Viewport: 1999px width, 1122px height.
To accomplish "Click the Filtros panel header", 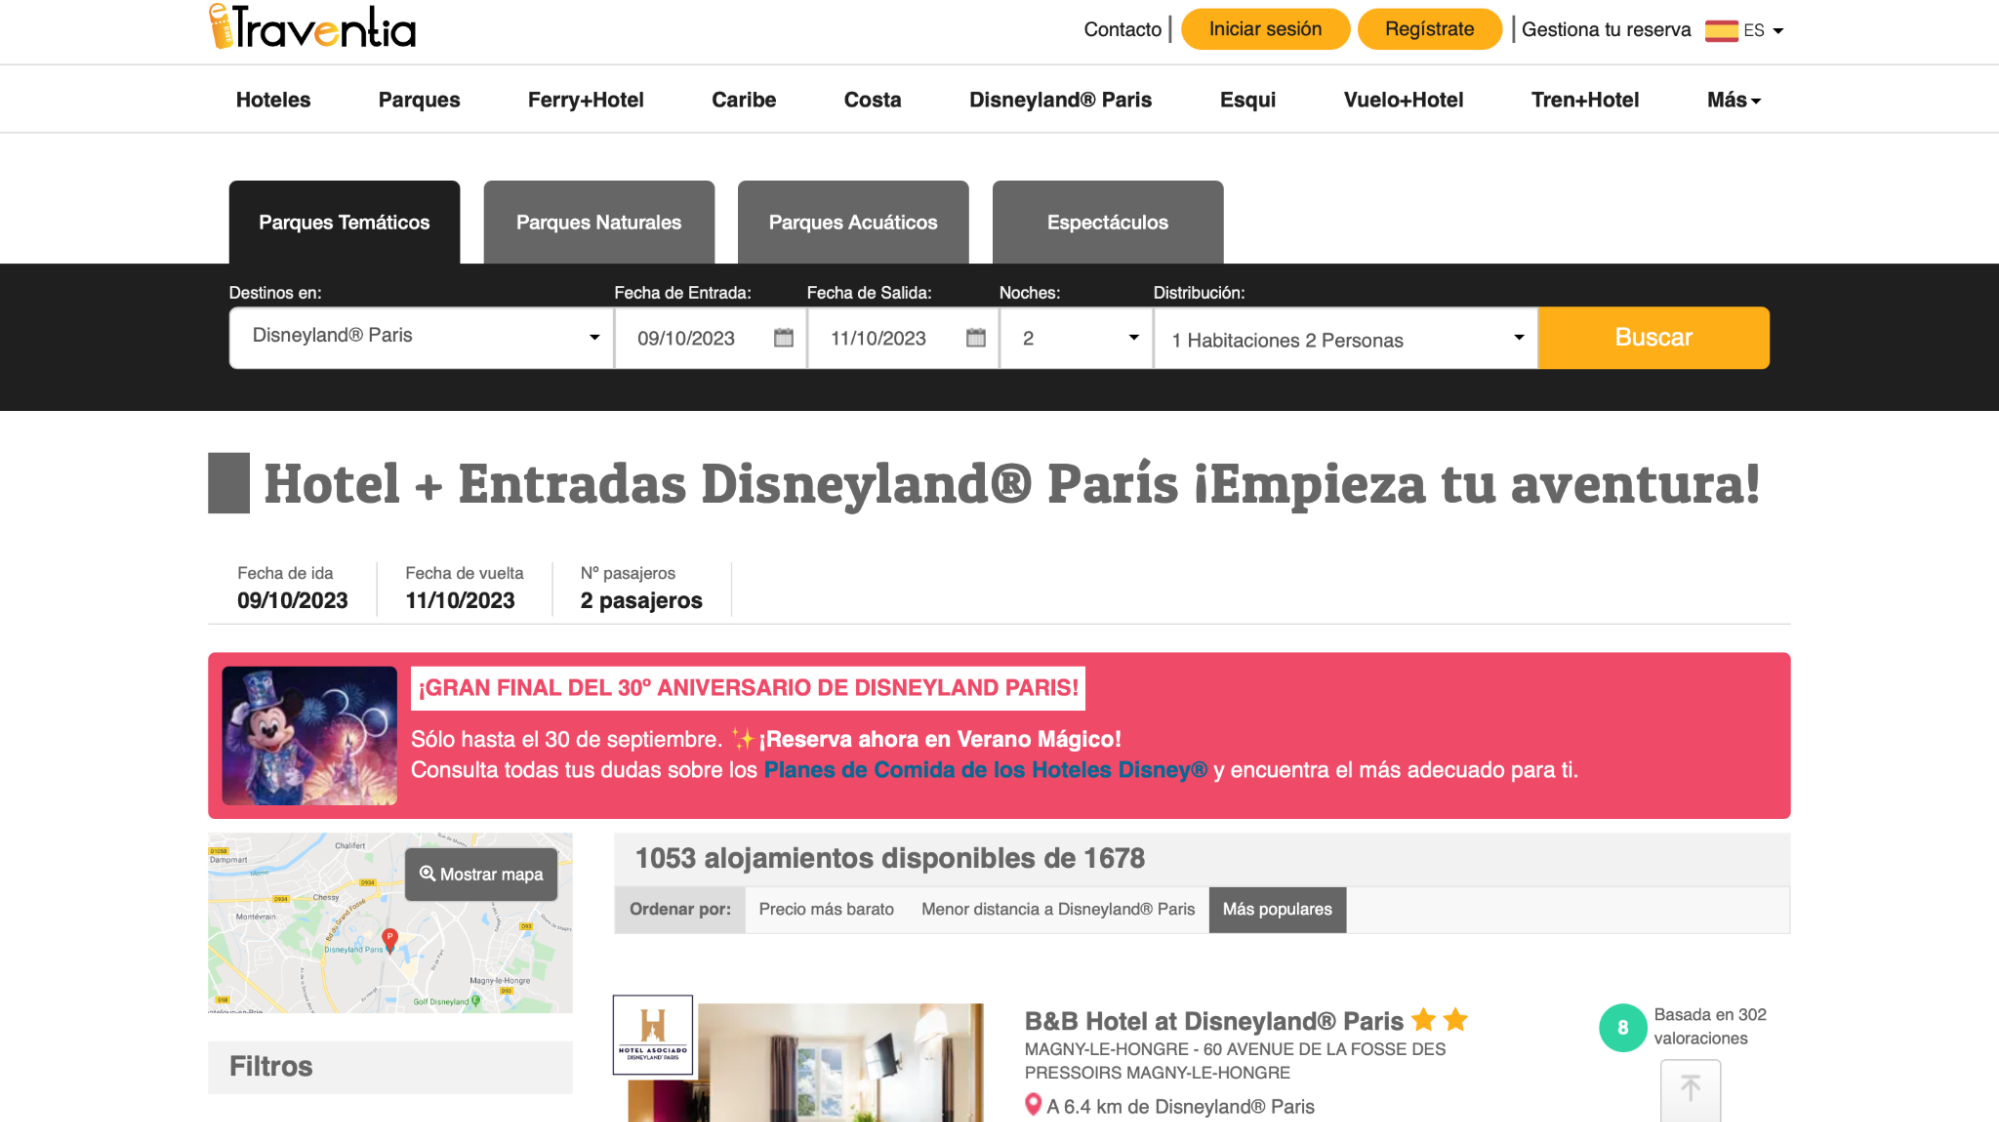I will [390, 1066].
